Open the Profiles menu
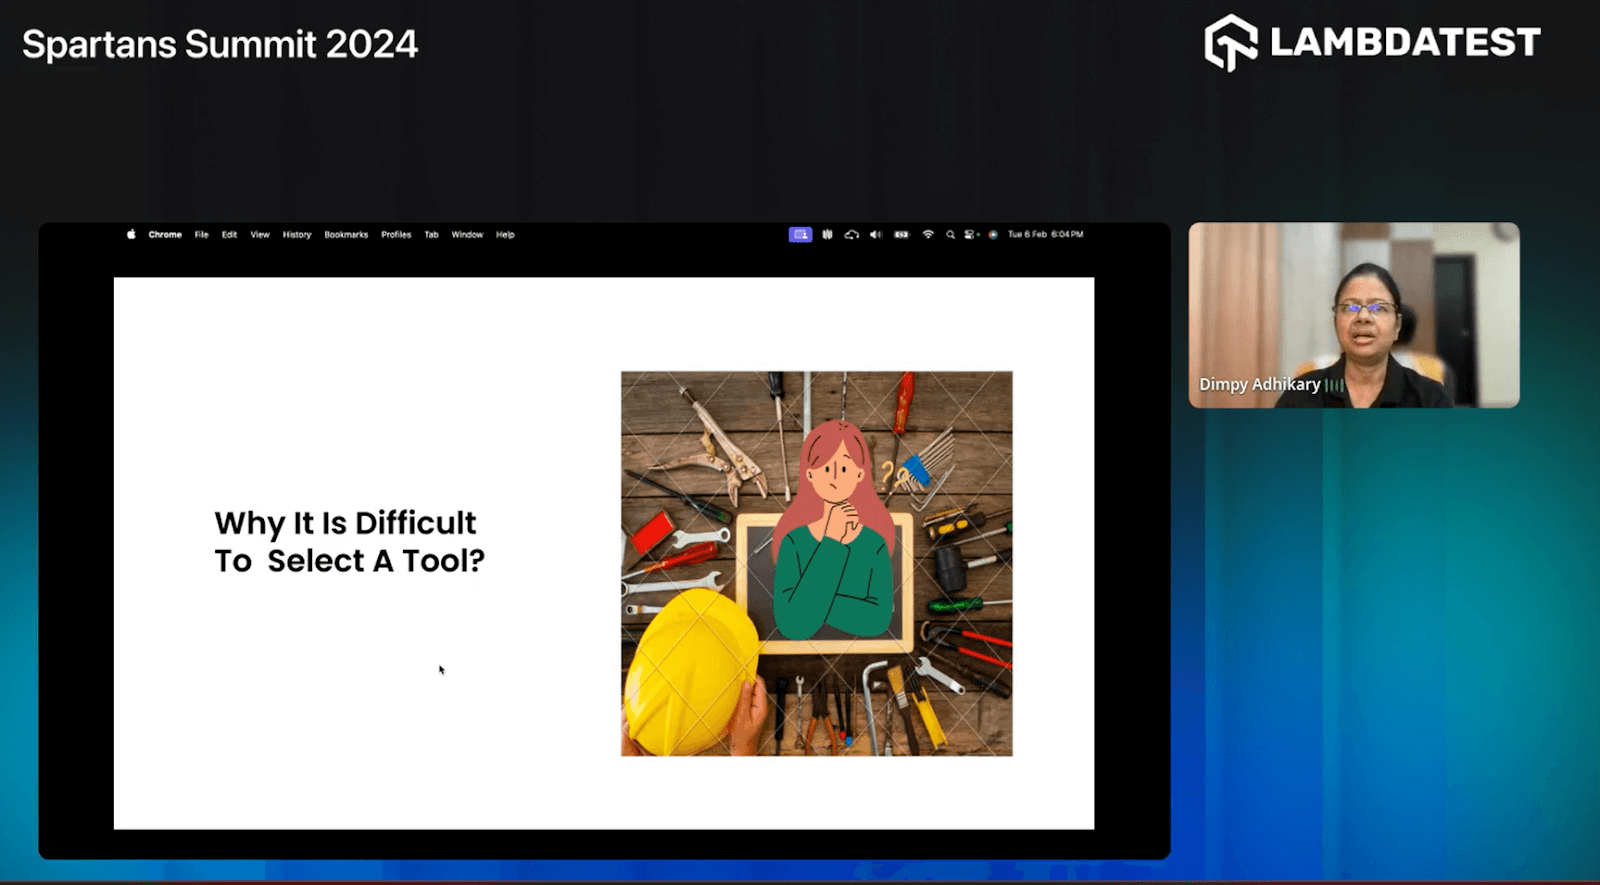 (396, 235)
